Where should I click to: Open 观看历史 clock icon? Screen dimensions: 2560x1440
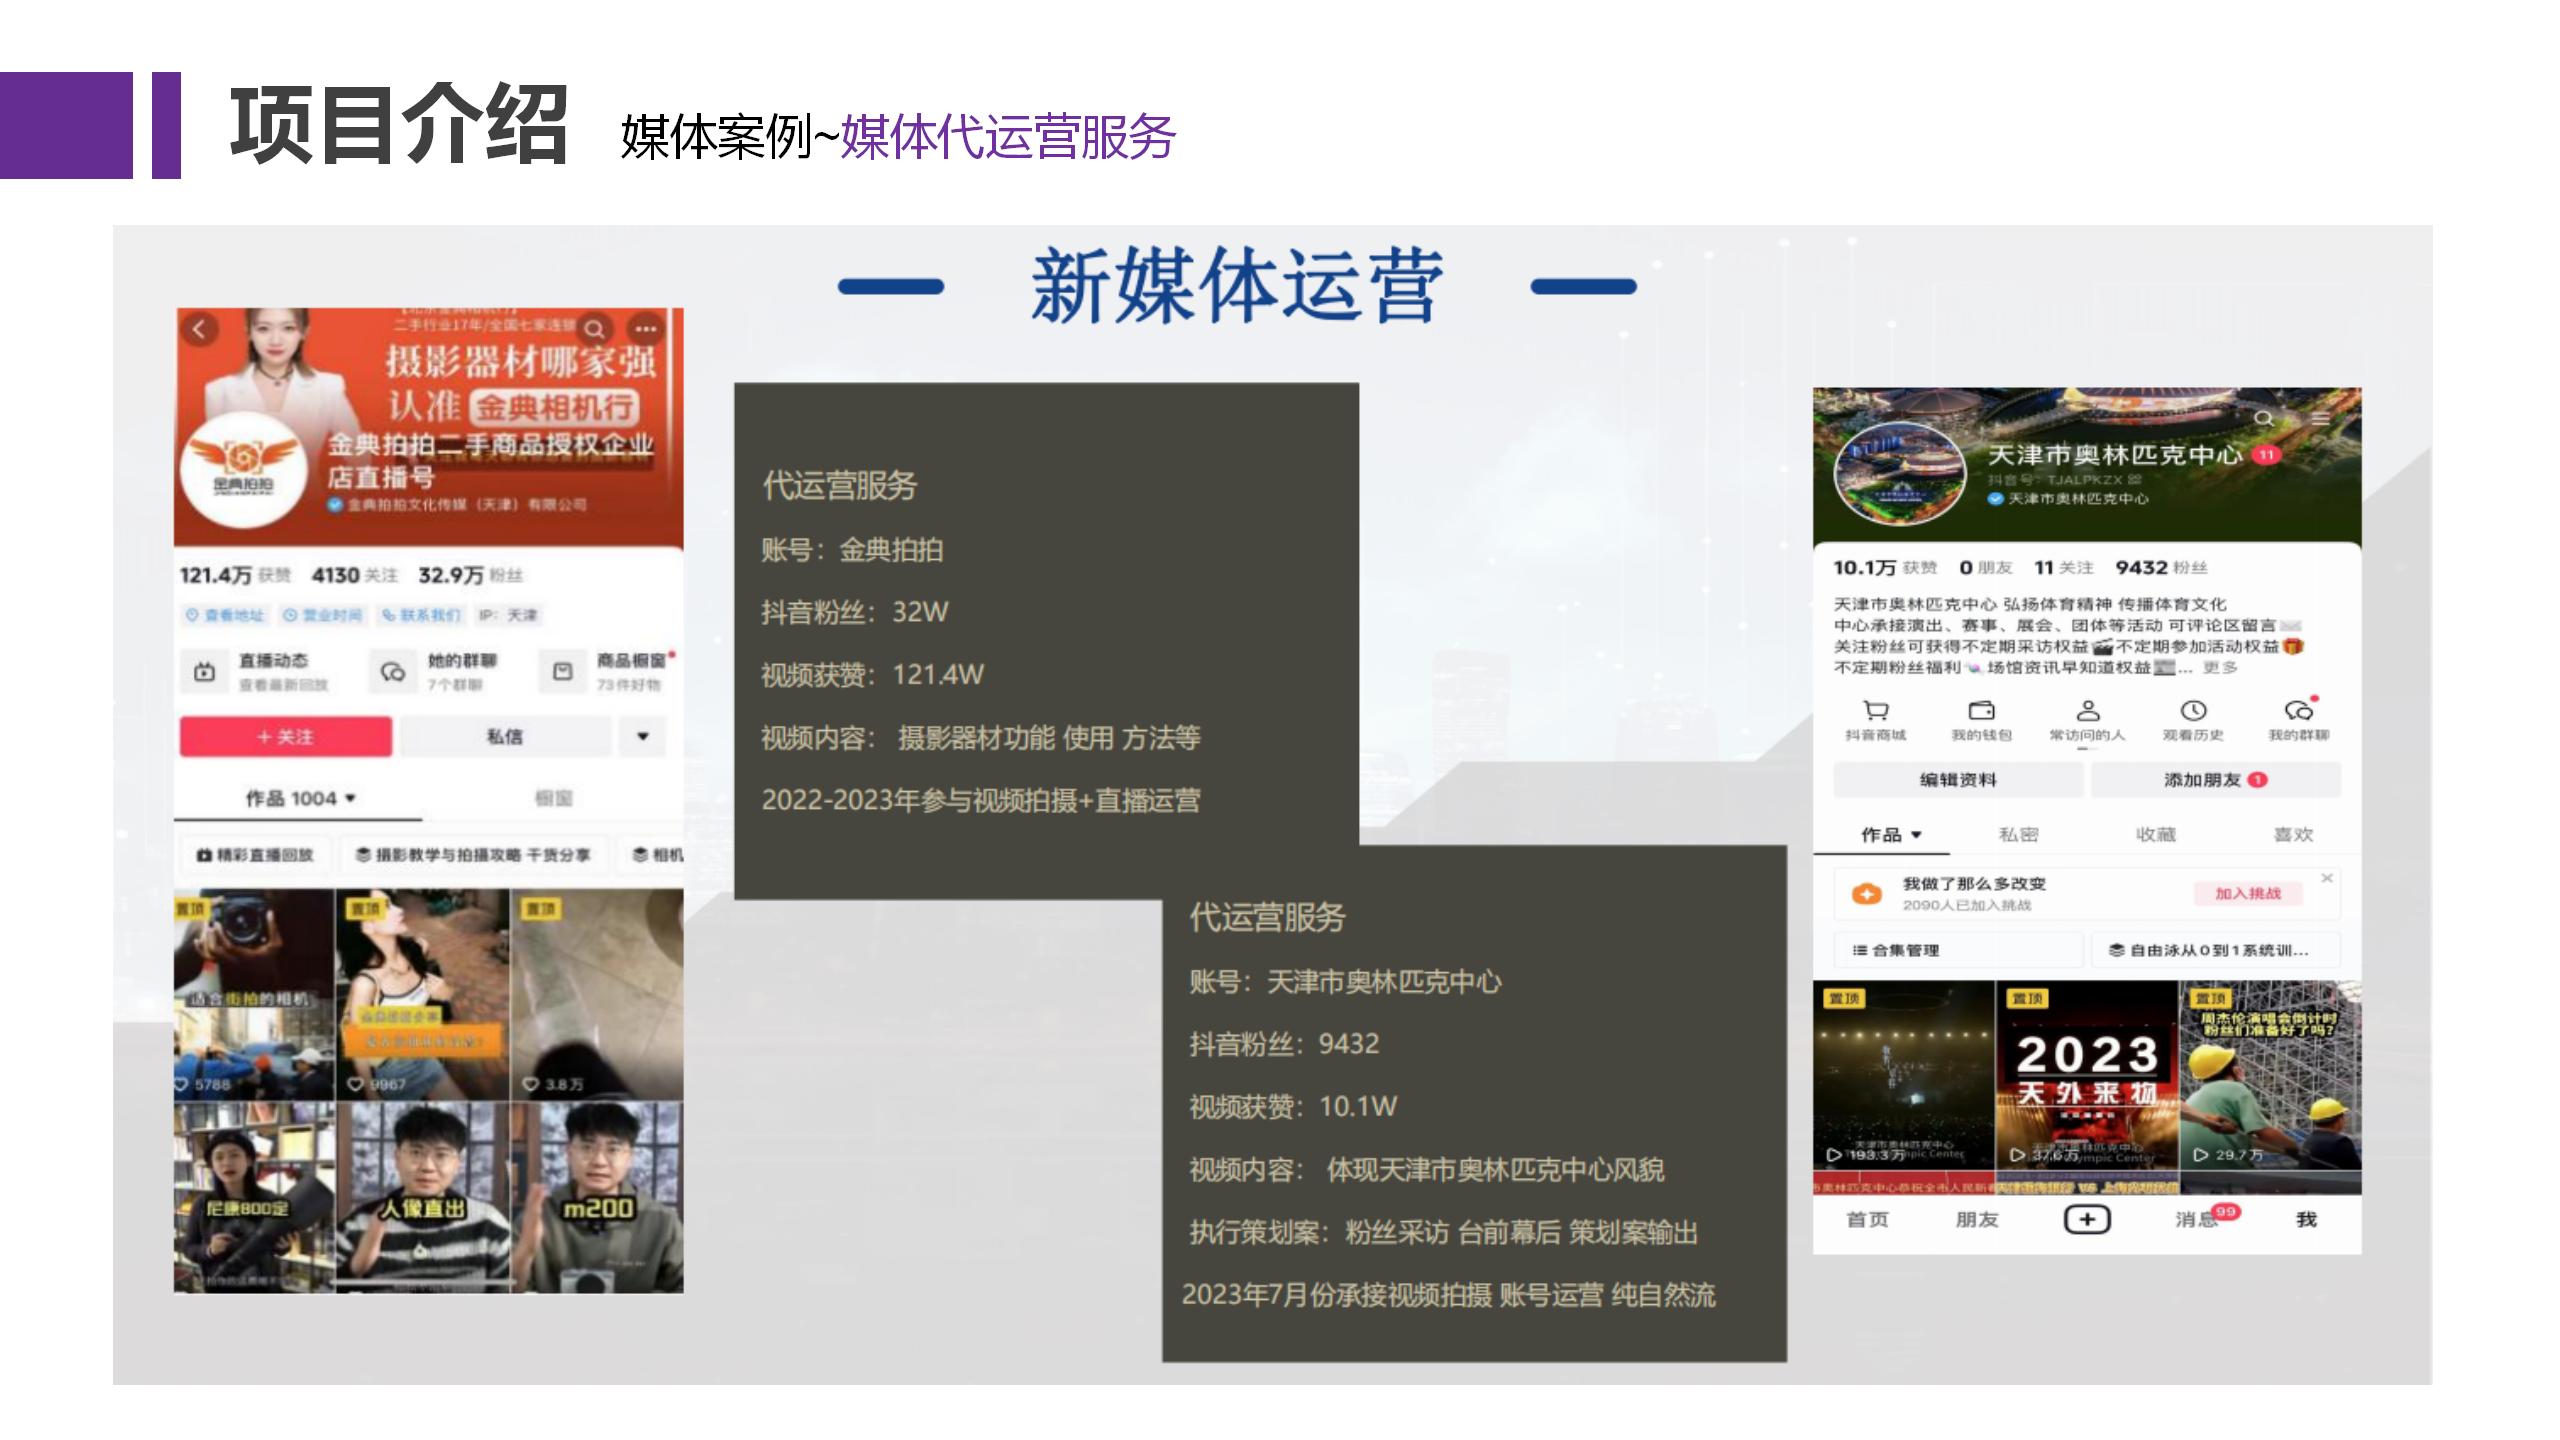[2193, 711]
